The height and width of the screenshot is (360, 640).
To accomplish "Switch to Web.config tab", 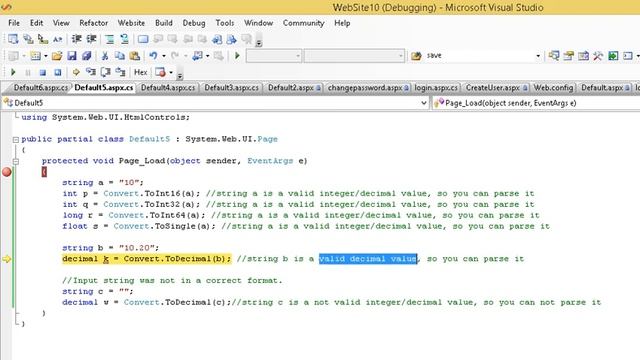I will tap(553, 88).
